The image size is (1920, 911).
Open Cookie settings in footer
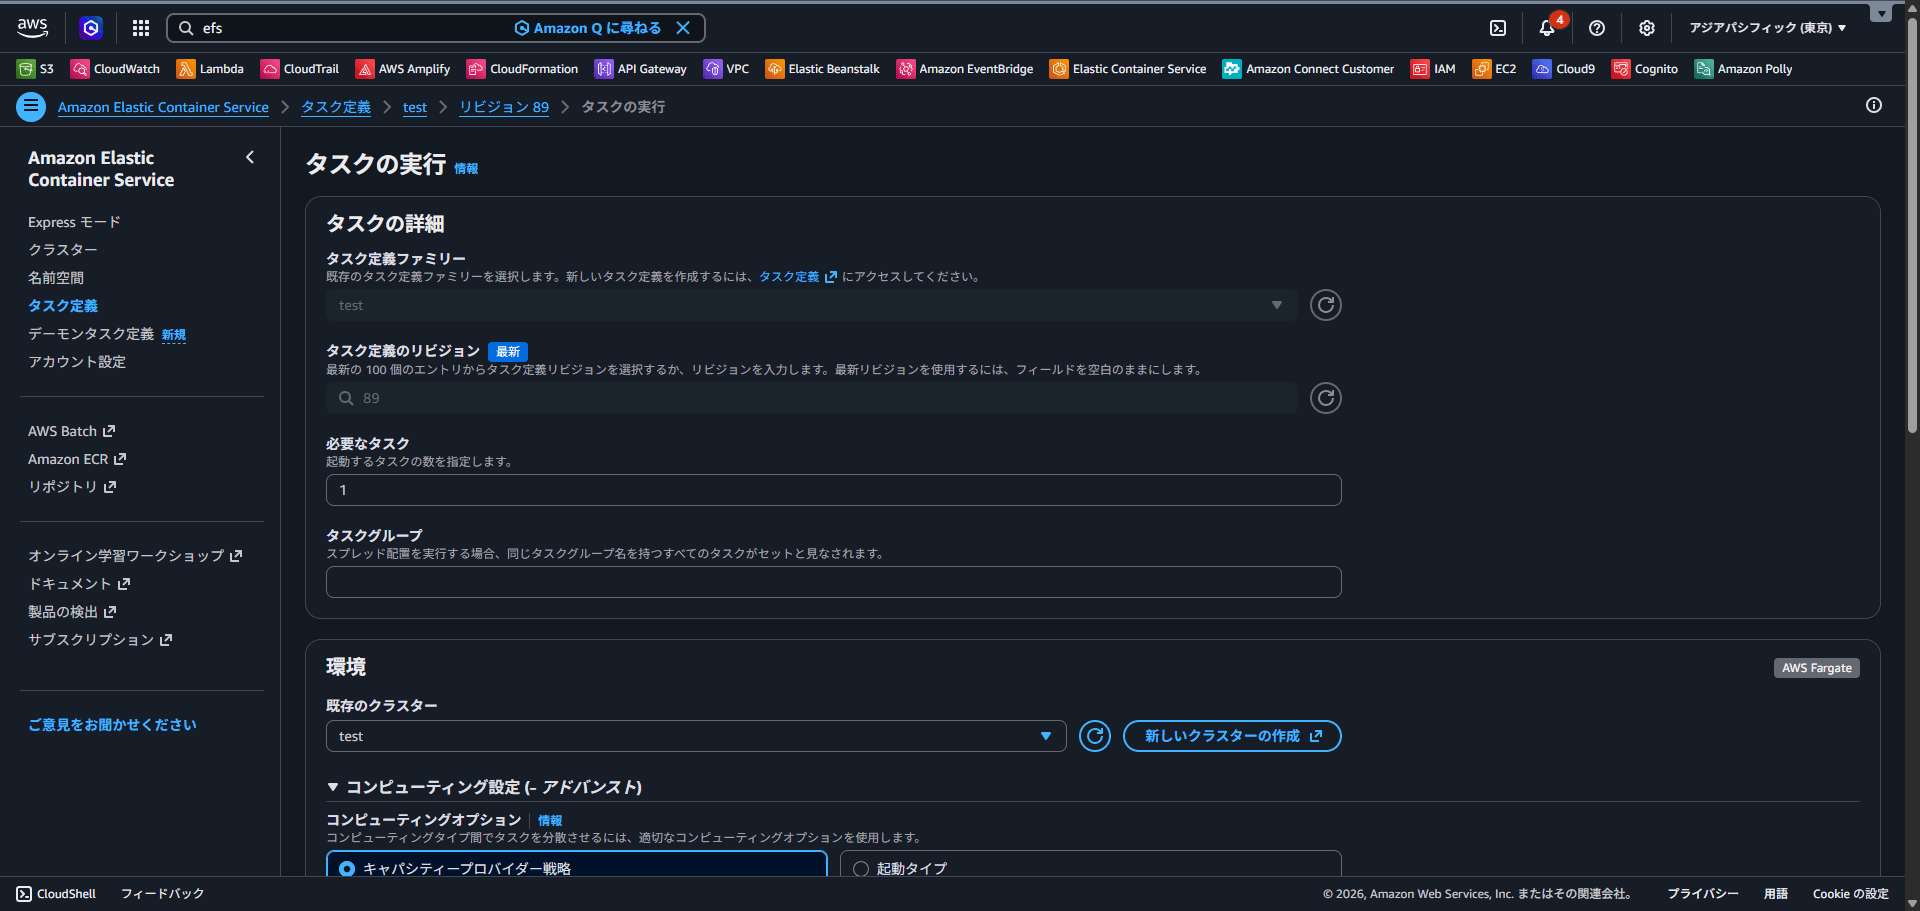pyautogui.click(x=1851, y=894)
